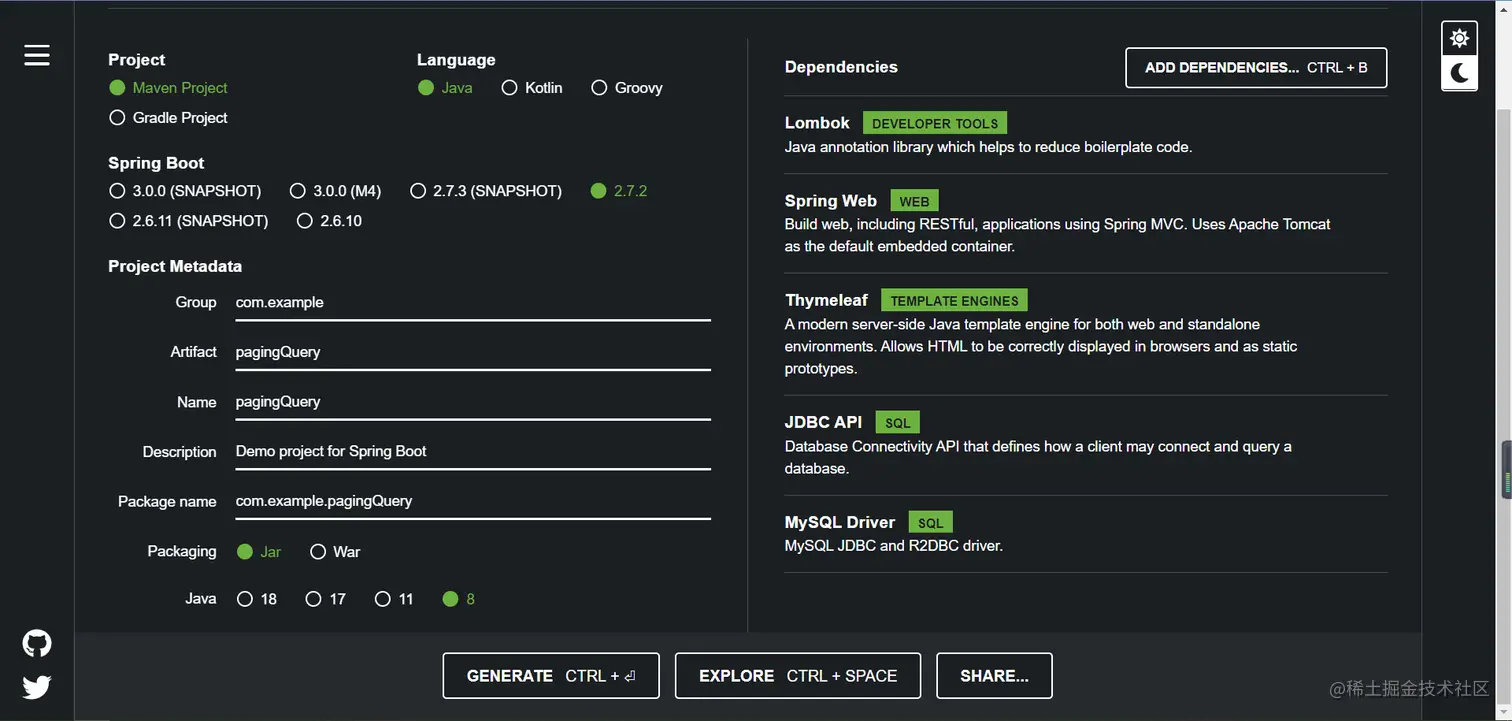Open the GitHub icon link
1512x721 pixels.
point(37,643)
